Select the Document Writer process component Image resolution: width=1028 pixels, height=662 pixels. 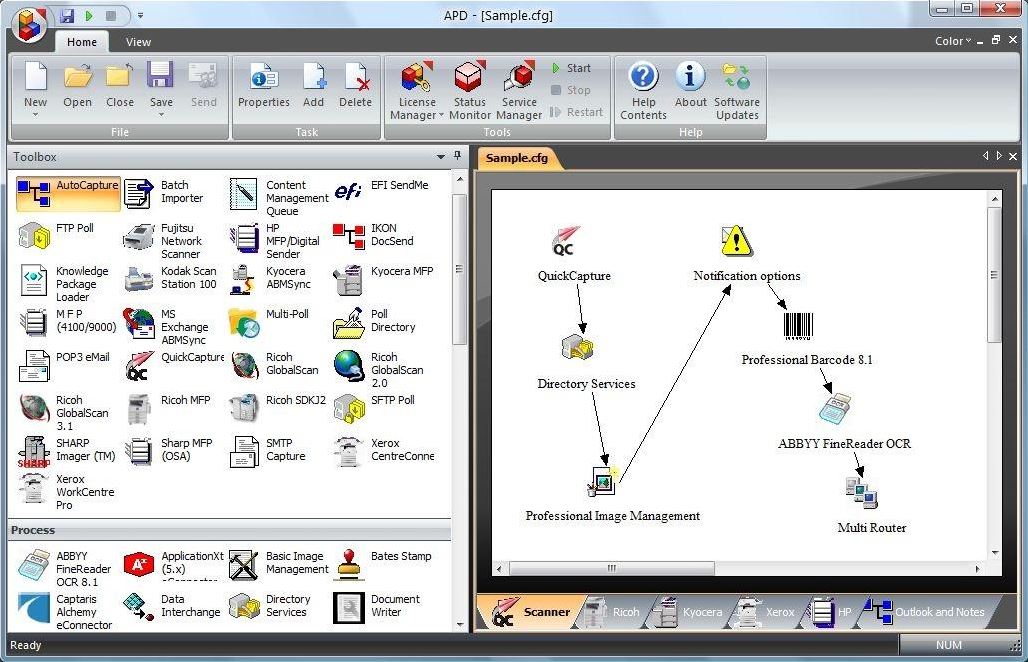click(378, 606)
